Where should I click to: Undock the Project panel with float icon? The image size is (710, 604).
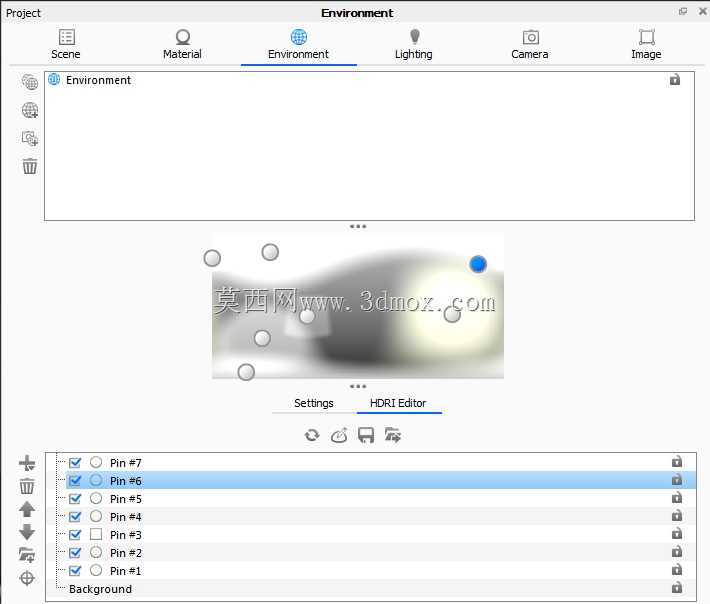(683, 12)
